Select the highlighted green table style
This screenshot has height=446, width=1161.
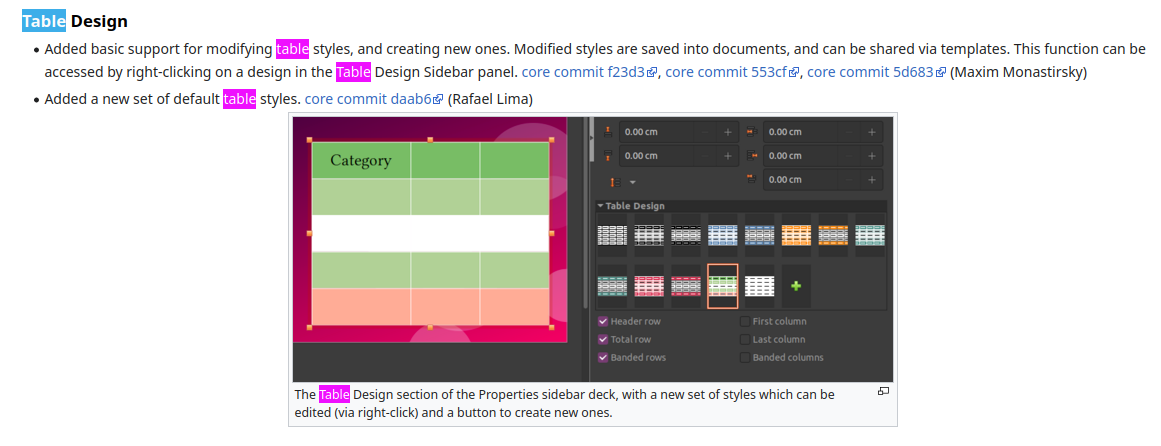click(722, 287)
